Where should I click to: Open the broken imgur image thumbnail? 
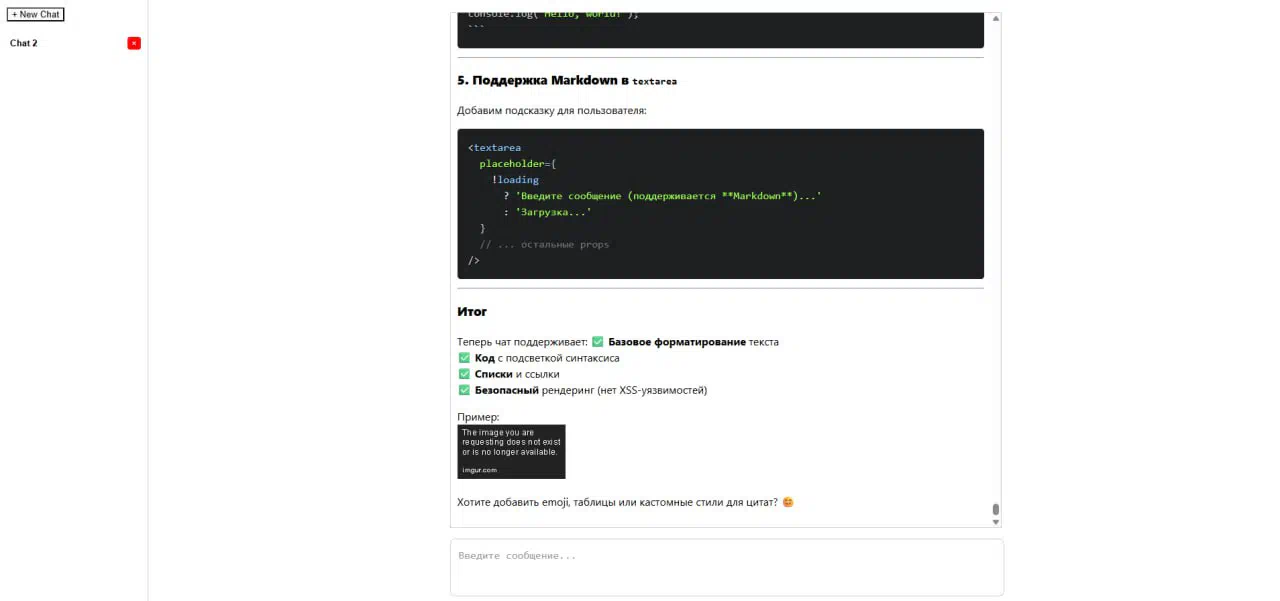[x=511, y=452]
